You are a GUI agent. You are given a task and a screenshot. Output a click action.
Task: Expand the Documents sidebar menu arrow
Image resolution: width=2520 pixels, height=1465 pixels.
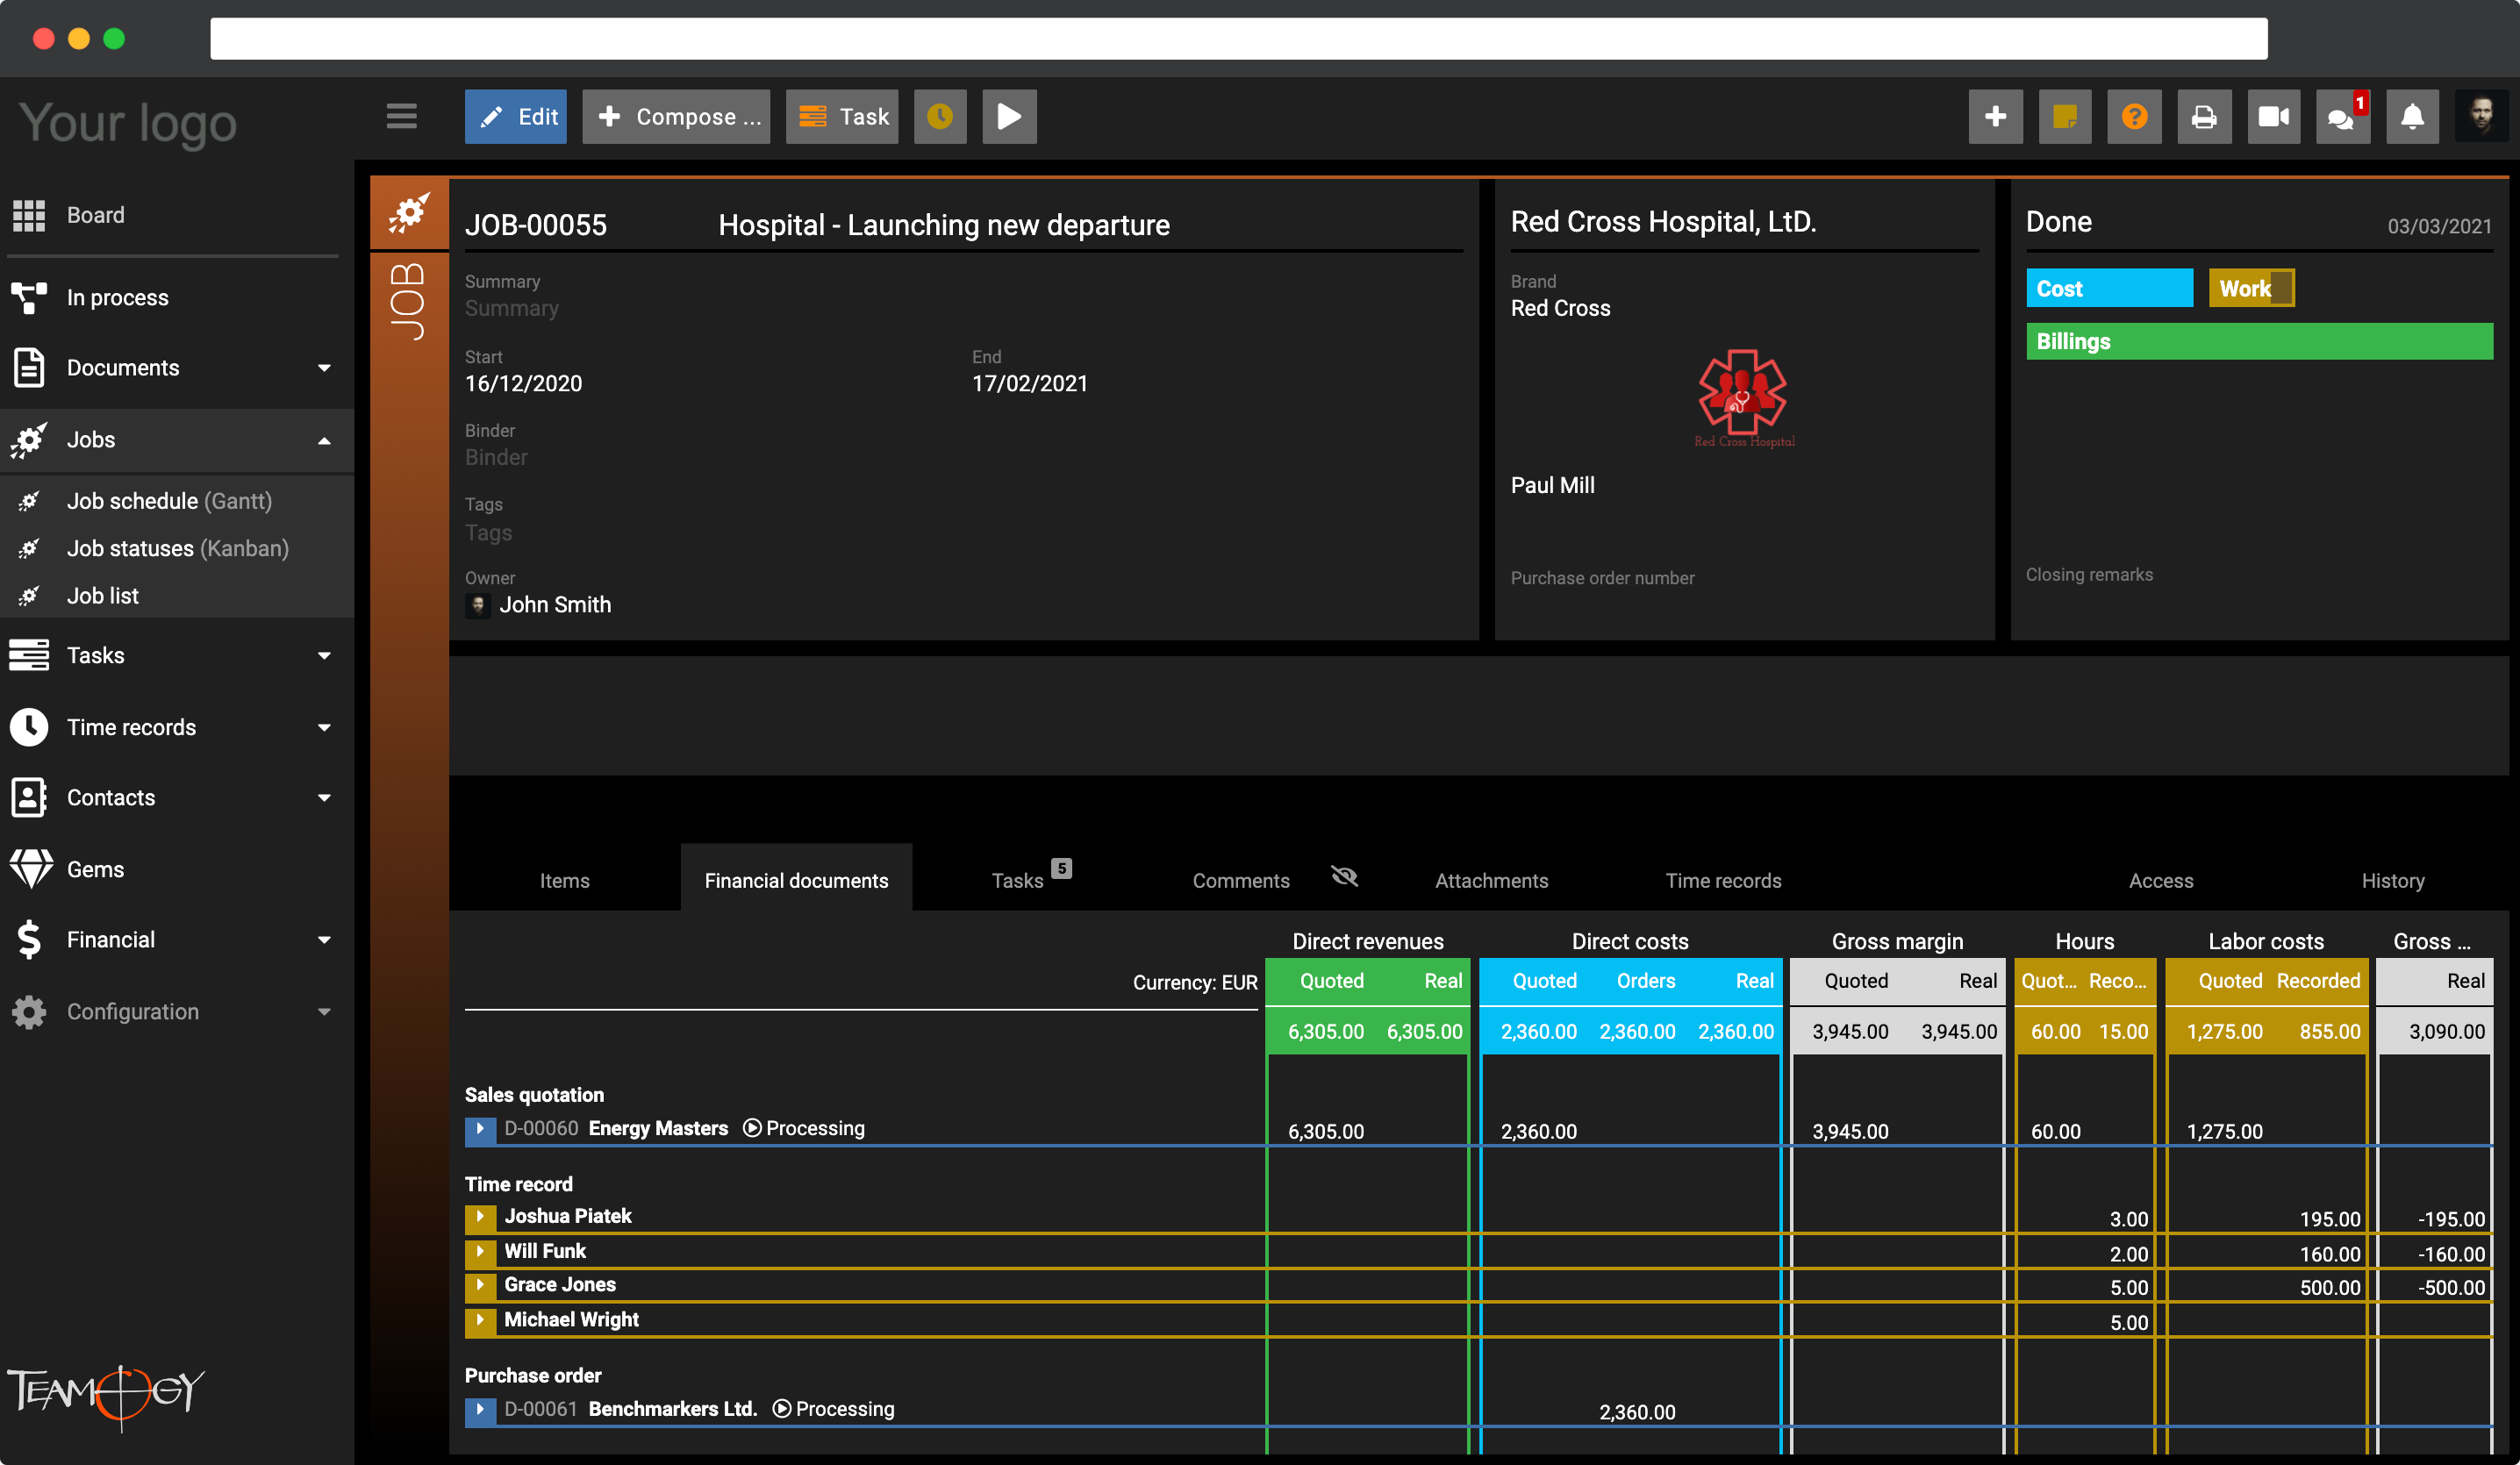tap(324, 368)
